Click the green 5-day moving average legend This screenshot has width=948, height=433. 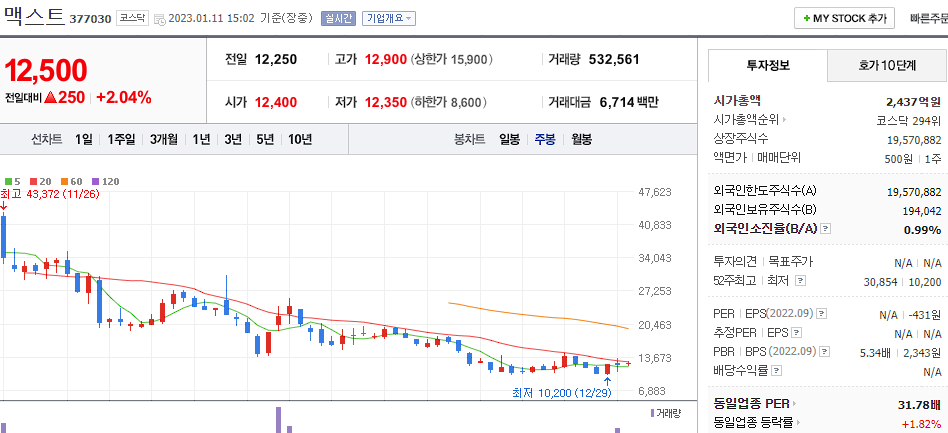[x=13, y=181]
